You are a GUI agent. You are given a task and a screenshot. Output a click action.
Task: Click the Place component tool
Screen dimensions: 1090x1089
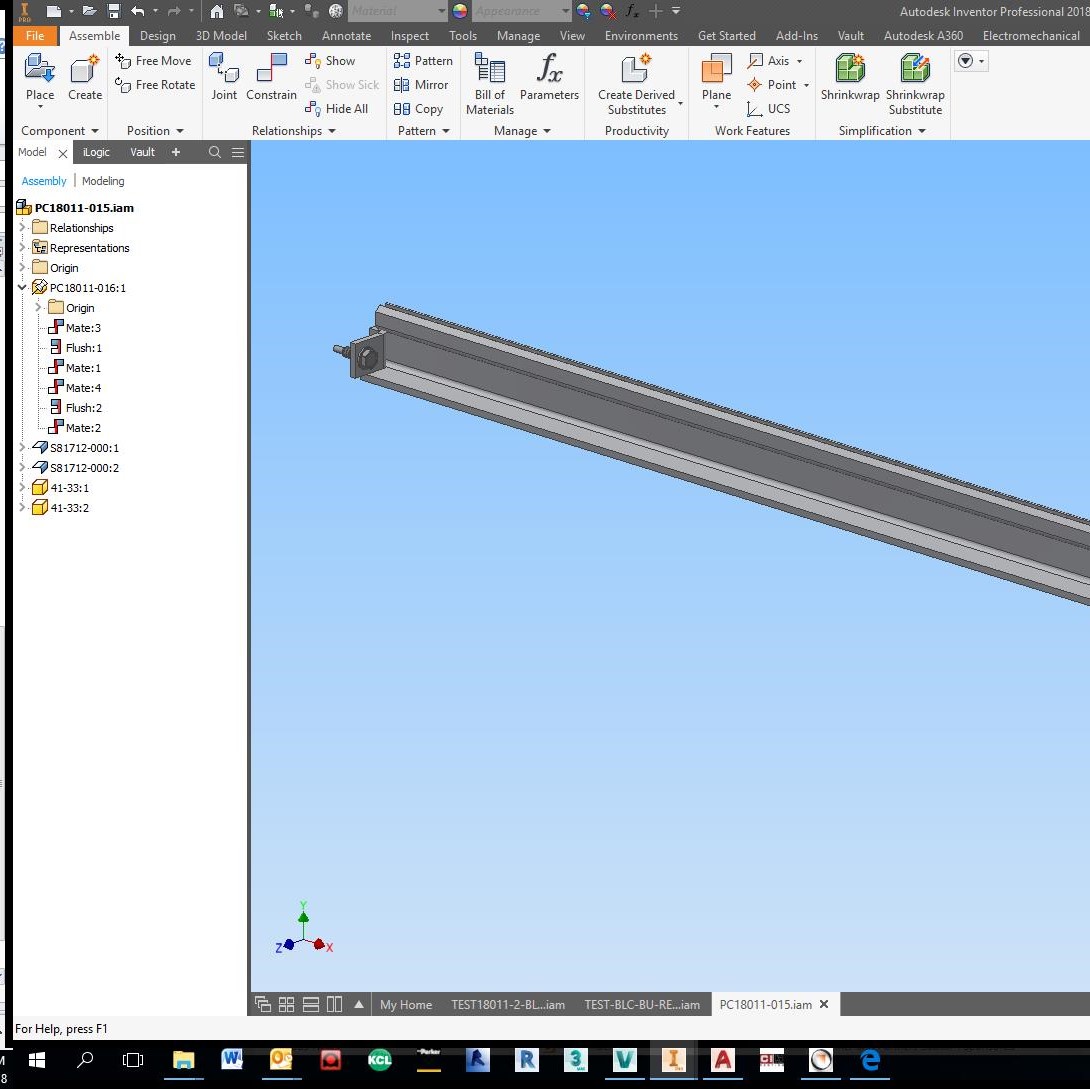[x=40, y=79]
